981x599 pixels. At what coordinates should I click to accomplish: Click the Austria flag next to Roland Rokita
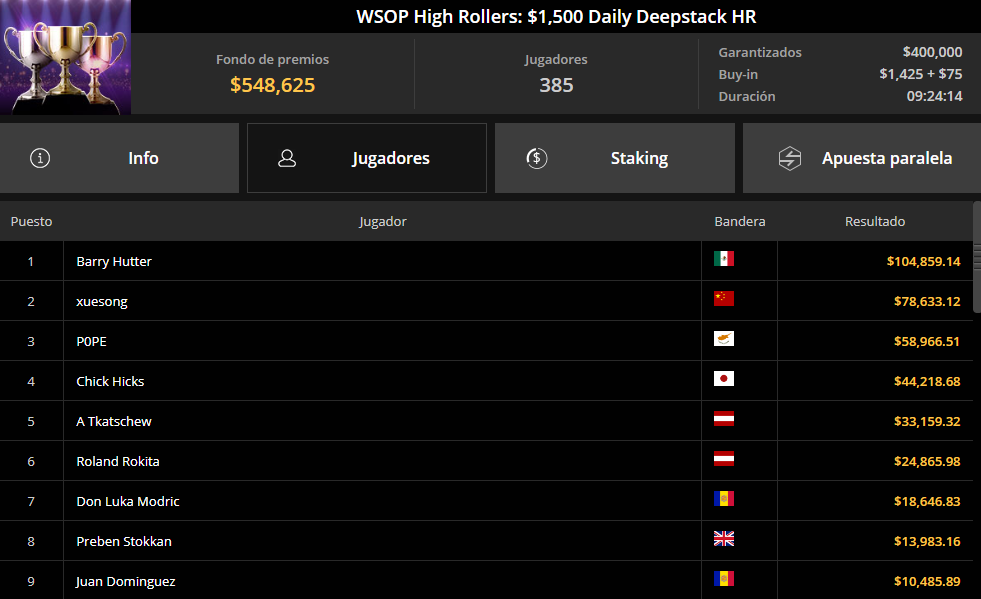click(724, 459)
